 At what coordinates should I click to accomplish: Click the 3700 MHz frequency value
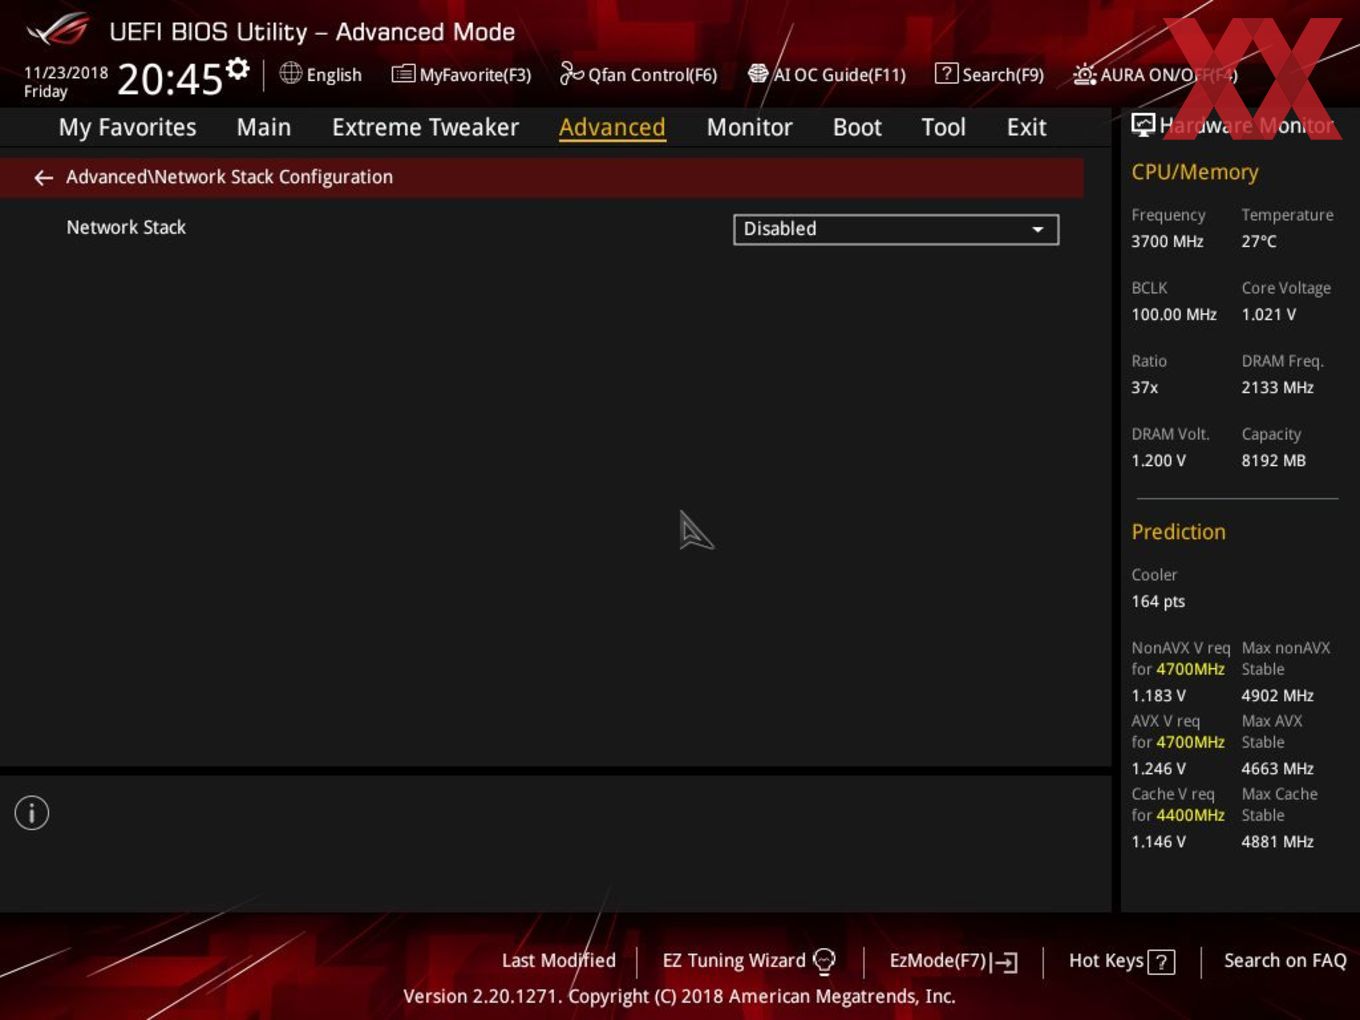tap(1167, 241)
